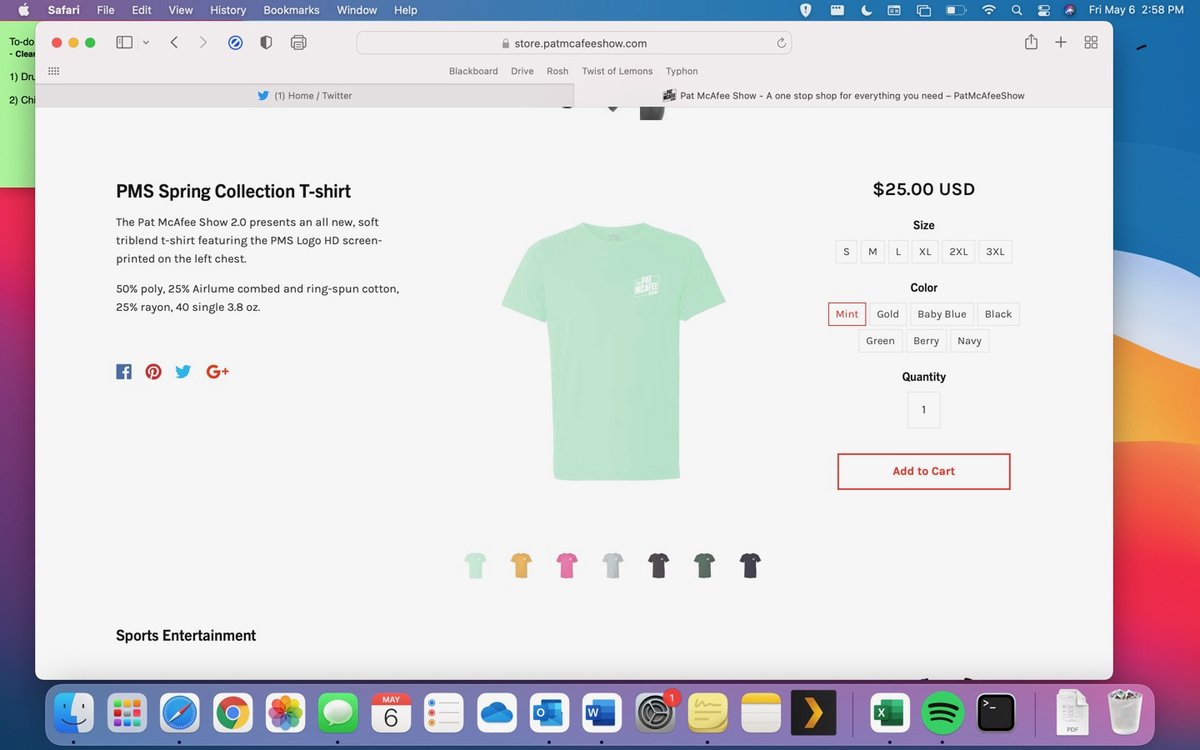This screenshot has height=750, width=1200.
Task: View the mint shirt thumbnail
Action: [x=475, y=566]
